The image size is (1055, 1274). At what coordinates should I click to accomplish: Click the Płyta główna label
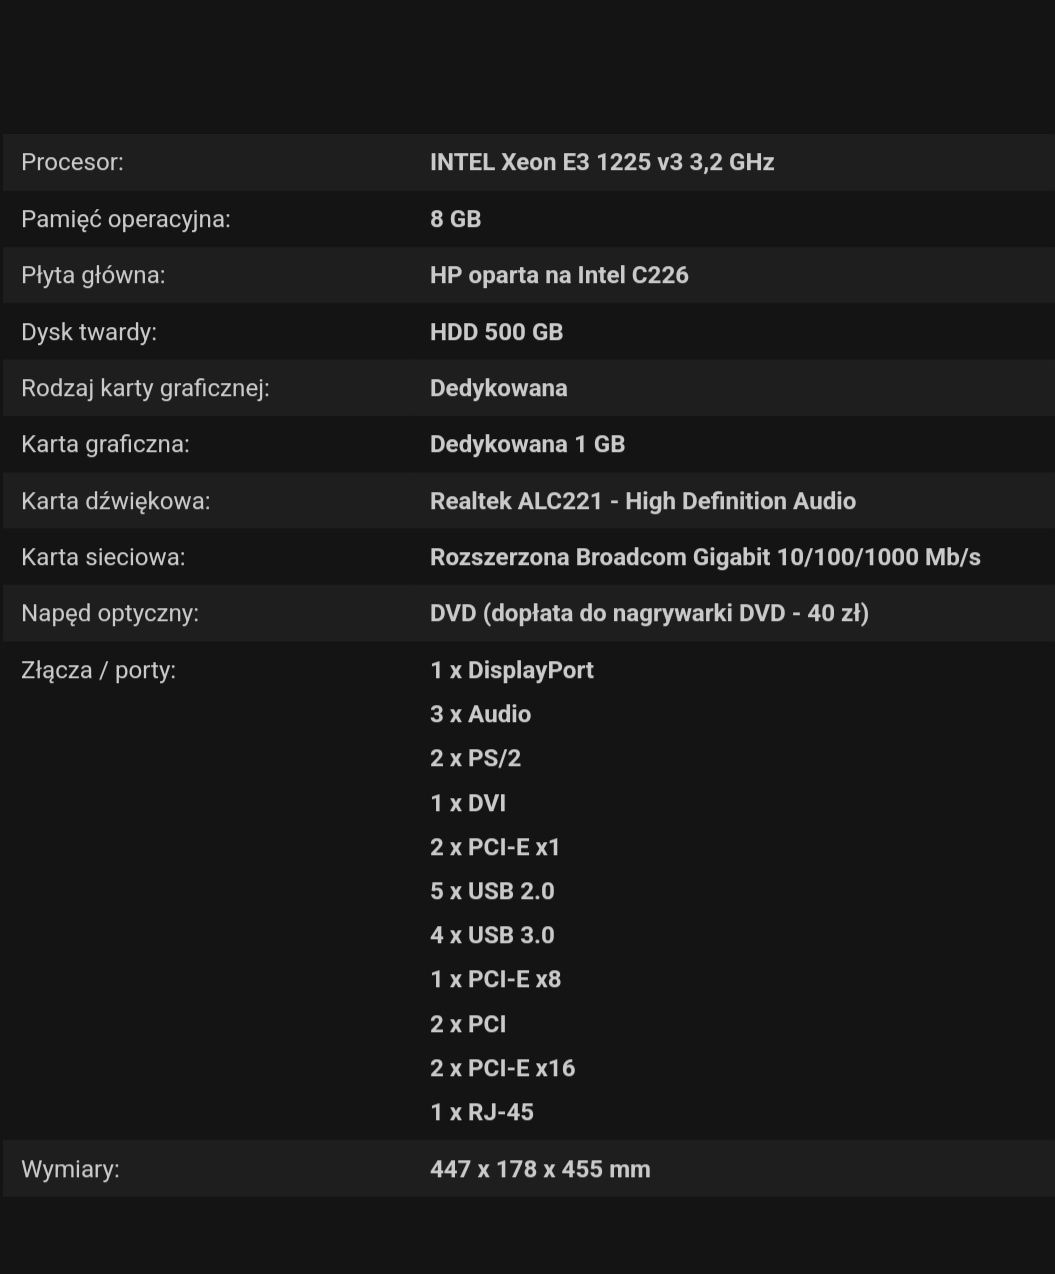(93, 275)
